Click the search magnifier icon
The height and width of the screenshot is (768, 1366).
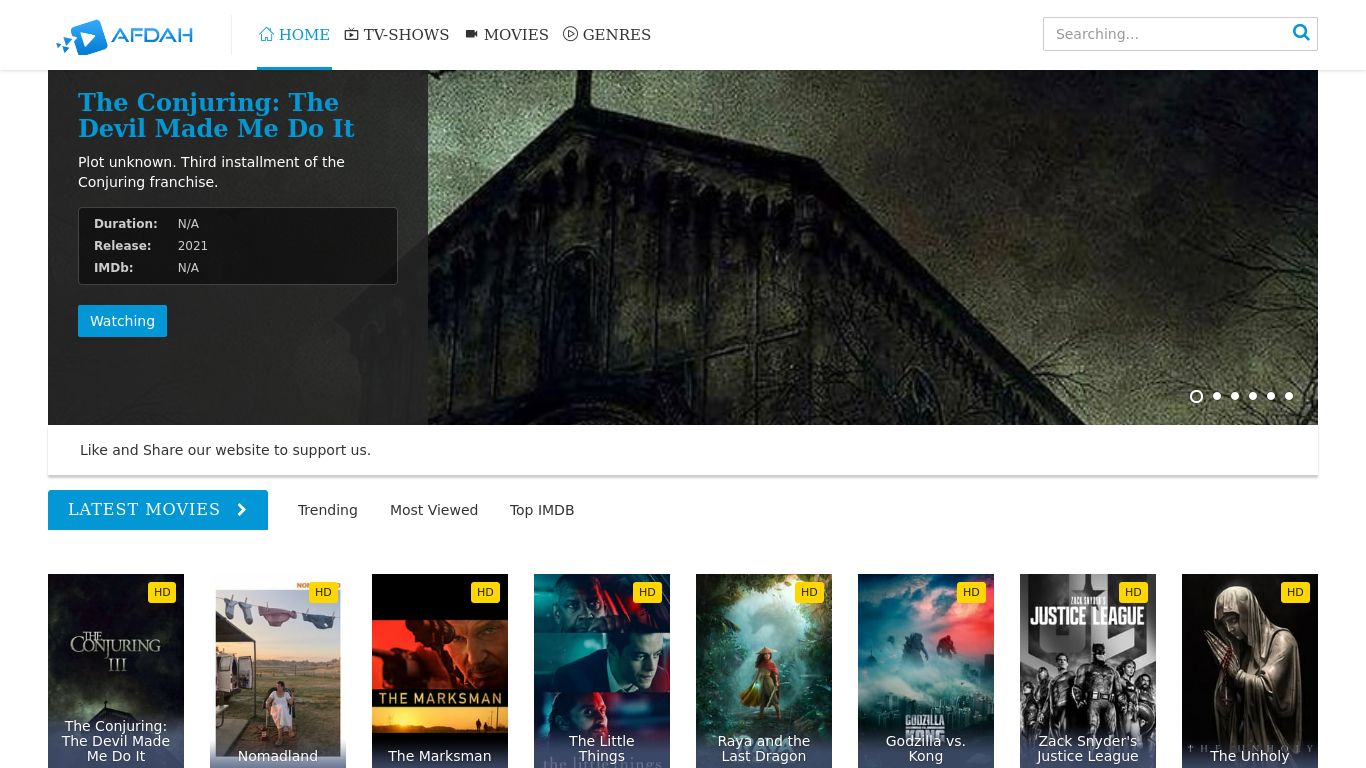click(x=1301, y=33)
